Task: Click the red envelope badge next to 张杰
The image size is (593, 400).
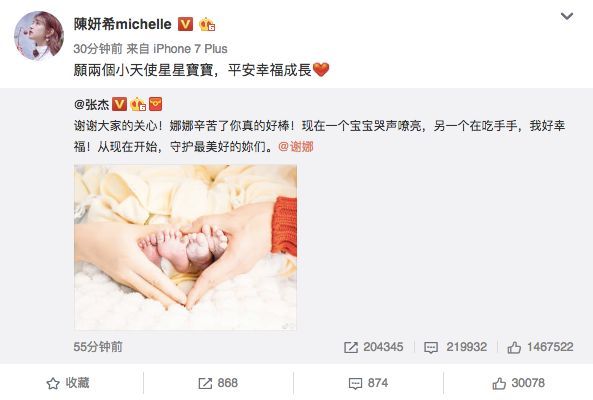Action: [155, 104]
